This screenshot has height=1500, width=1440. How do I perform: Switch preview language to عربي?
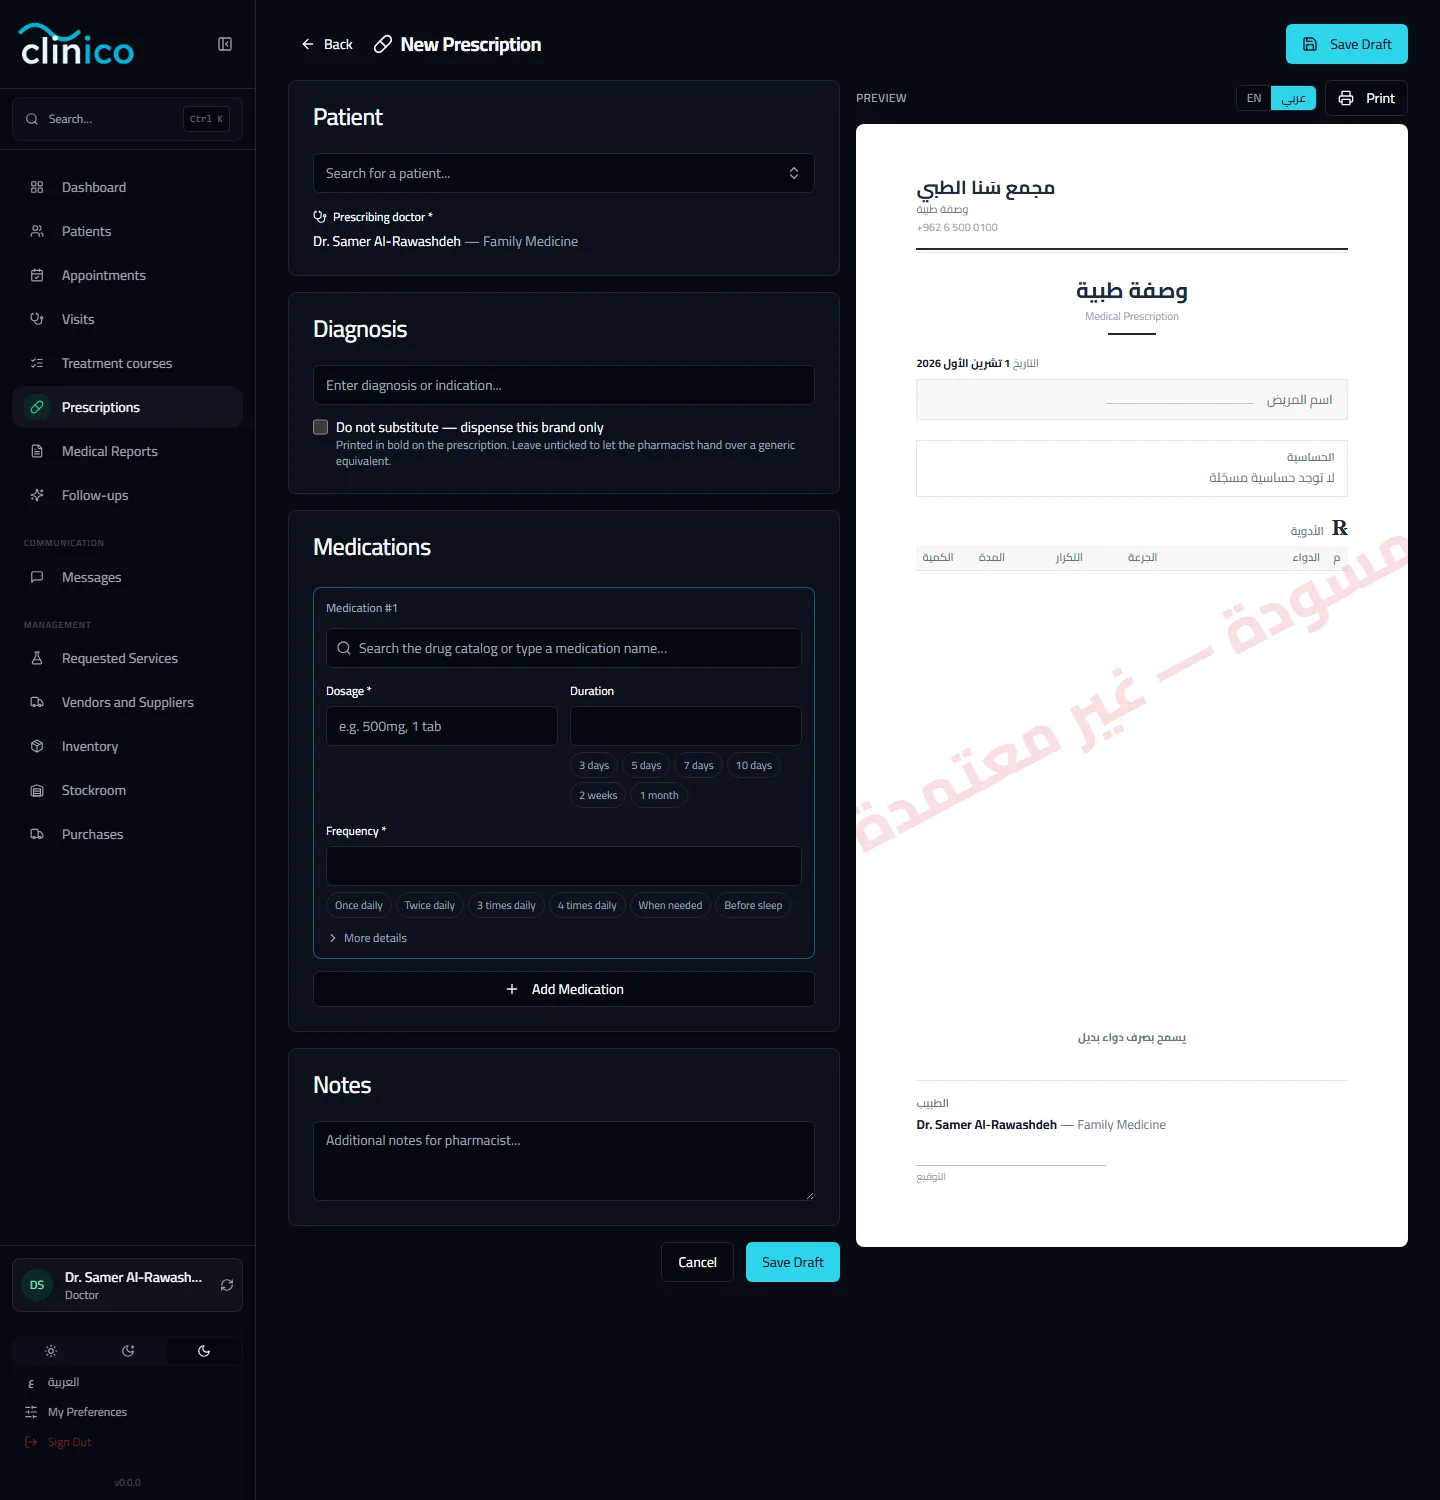[x=1294, y=98]
